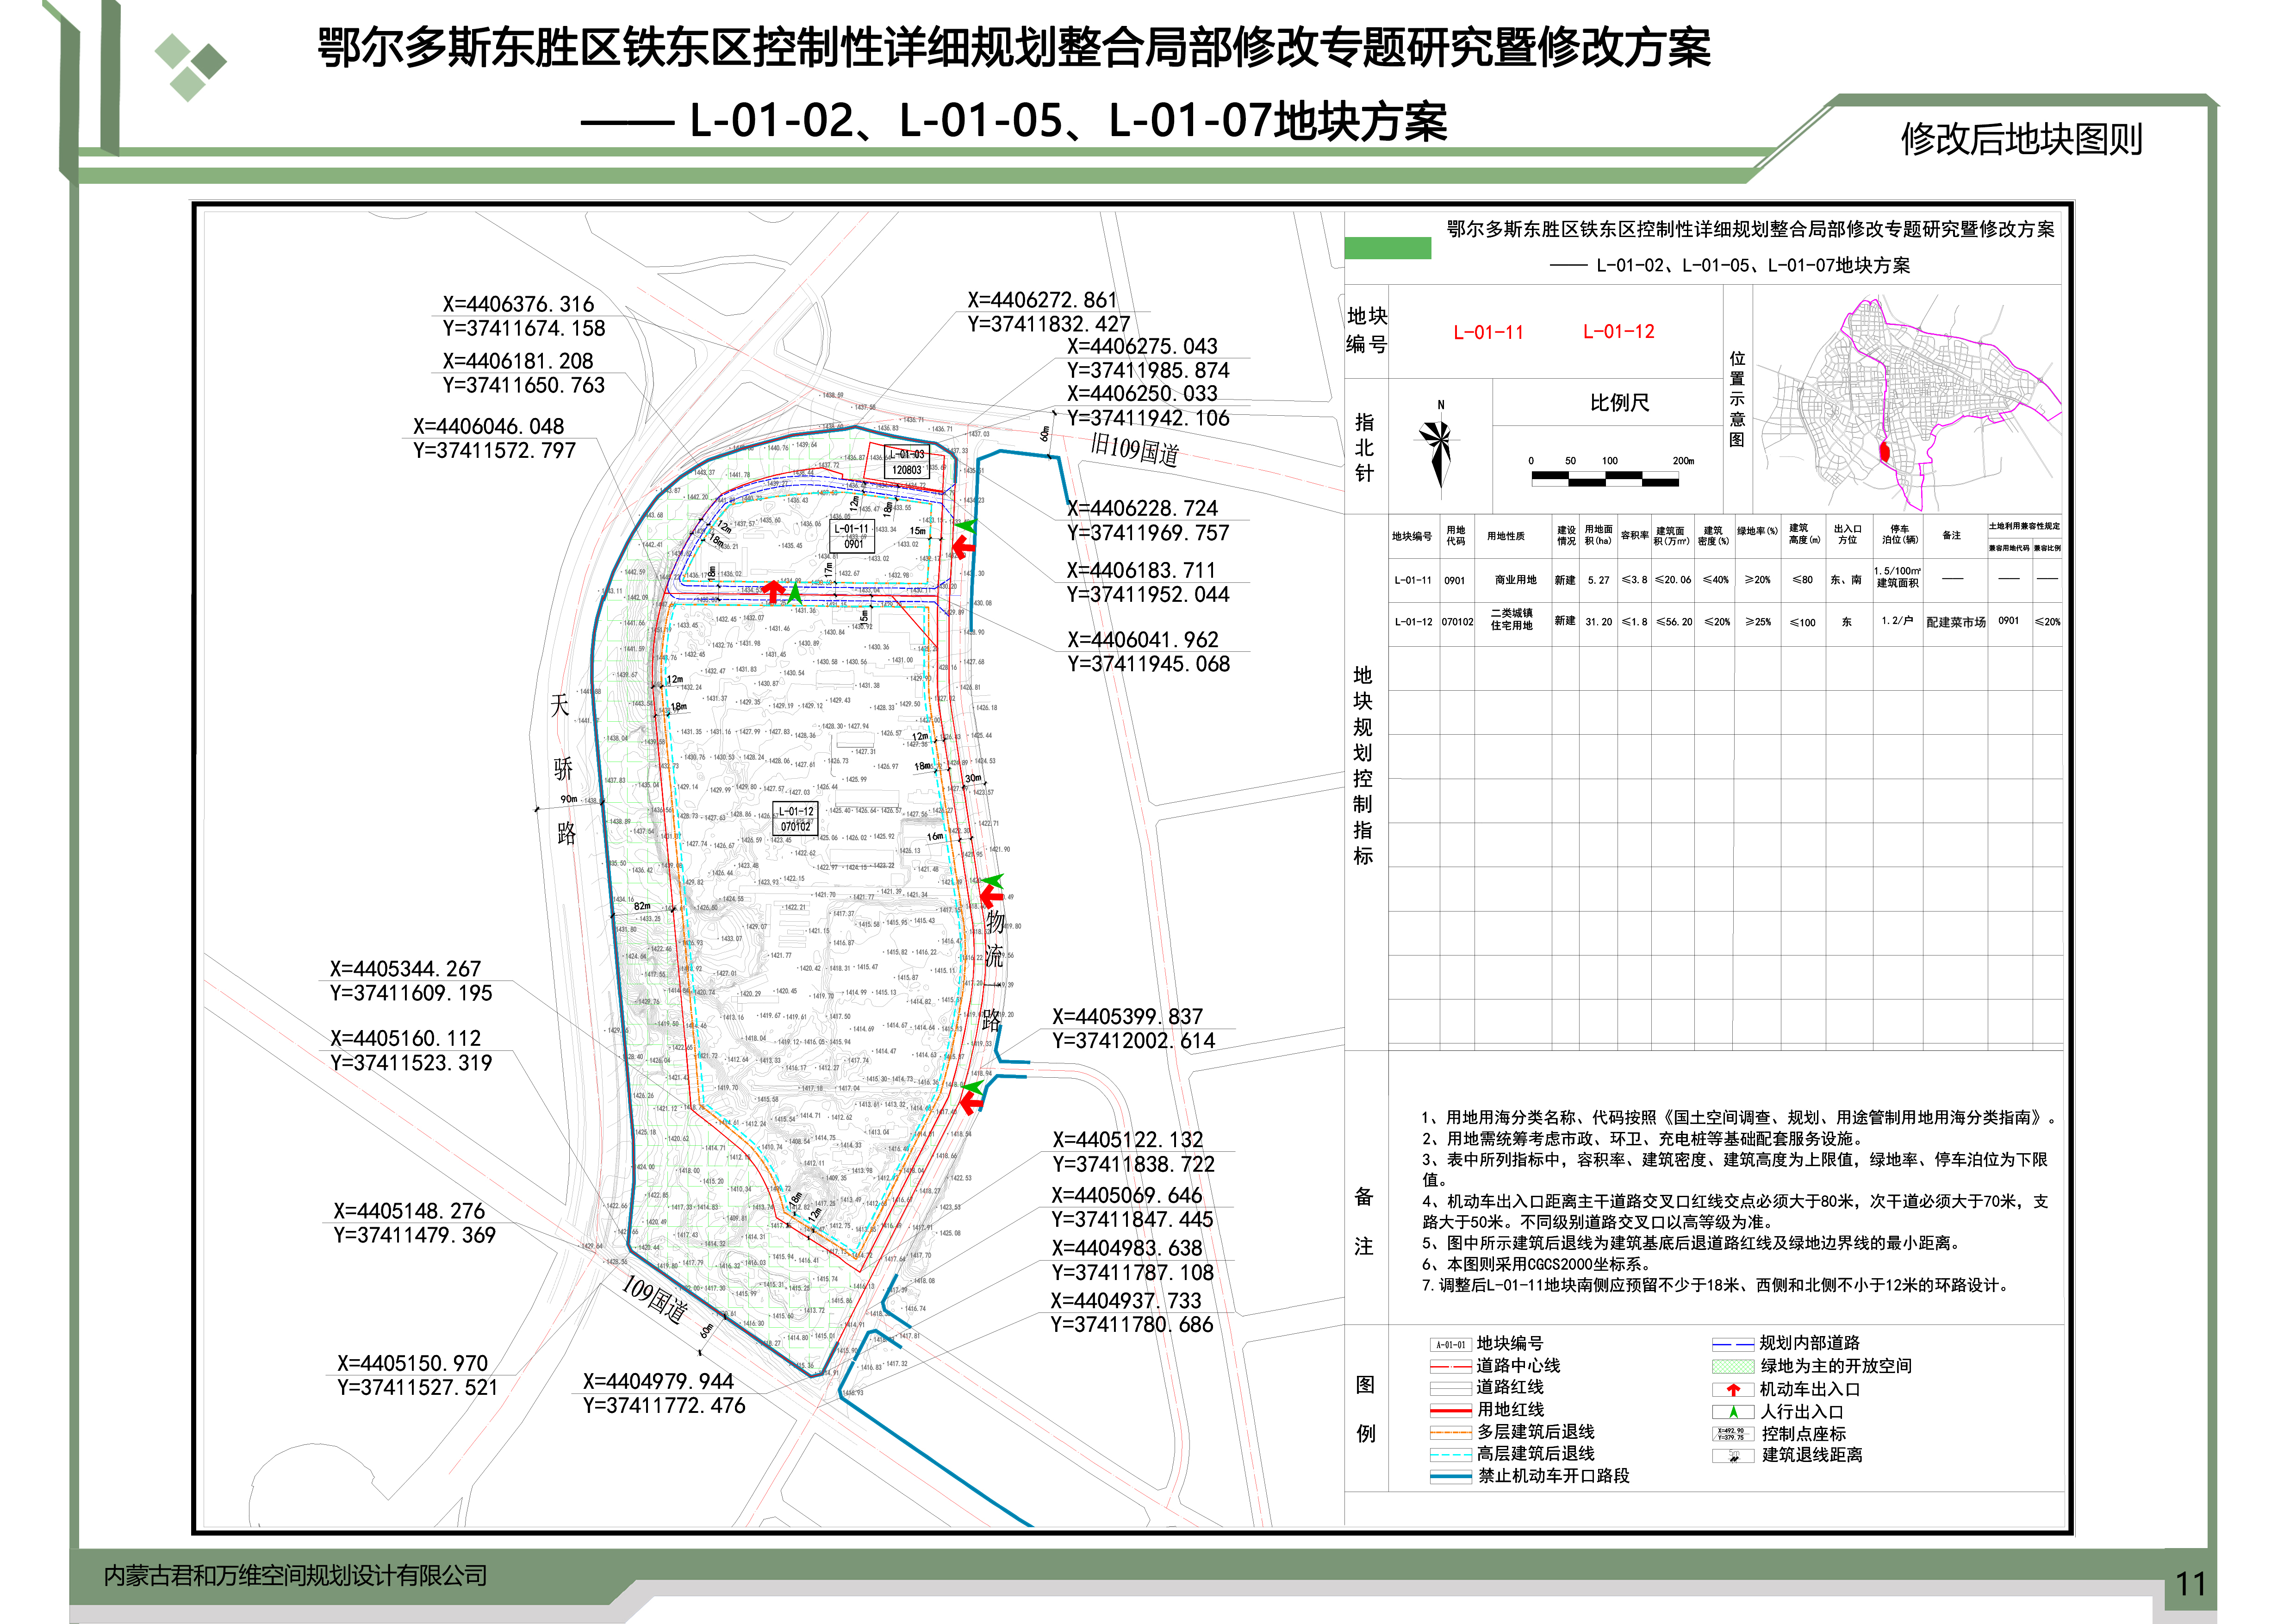Click the coordinate label X=4405150.970

tap(412, 1363)
